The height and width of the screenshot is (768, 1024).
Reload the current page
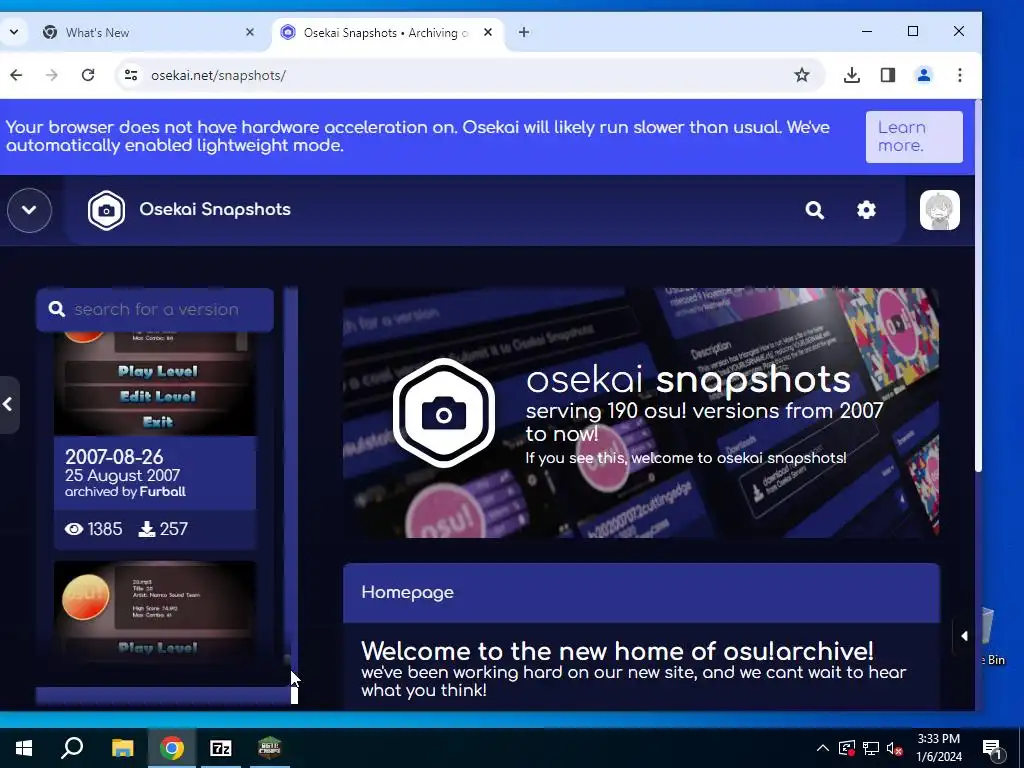point(88,75)
